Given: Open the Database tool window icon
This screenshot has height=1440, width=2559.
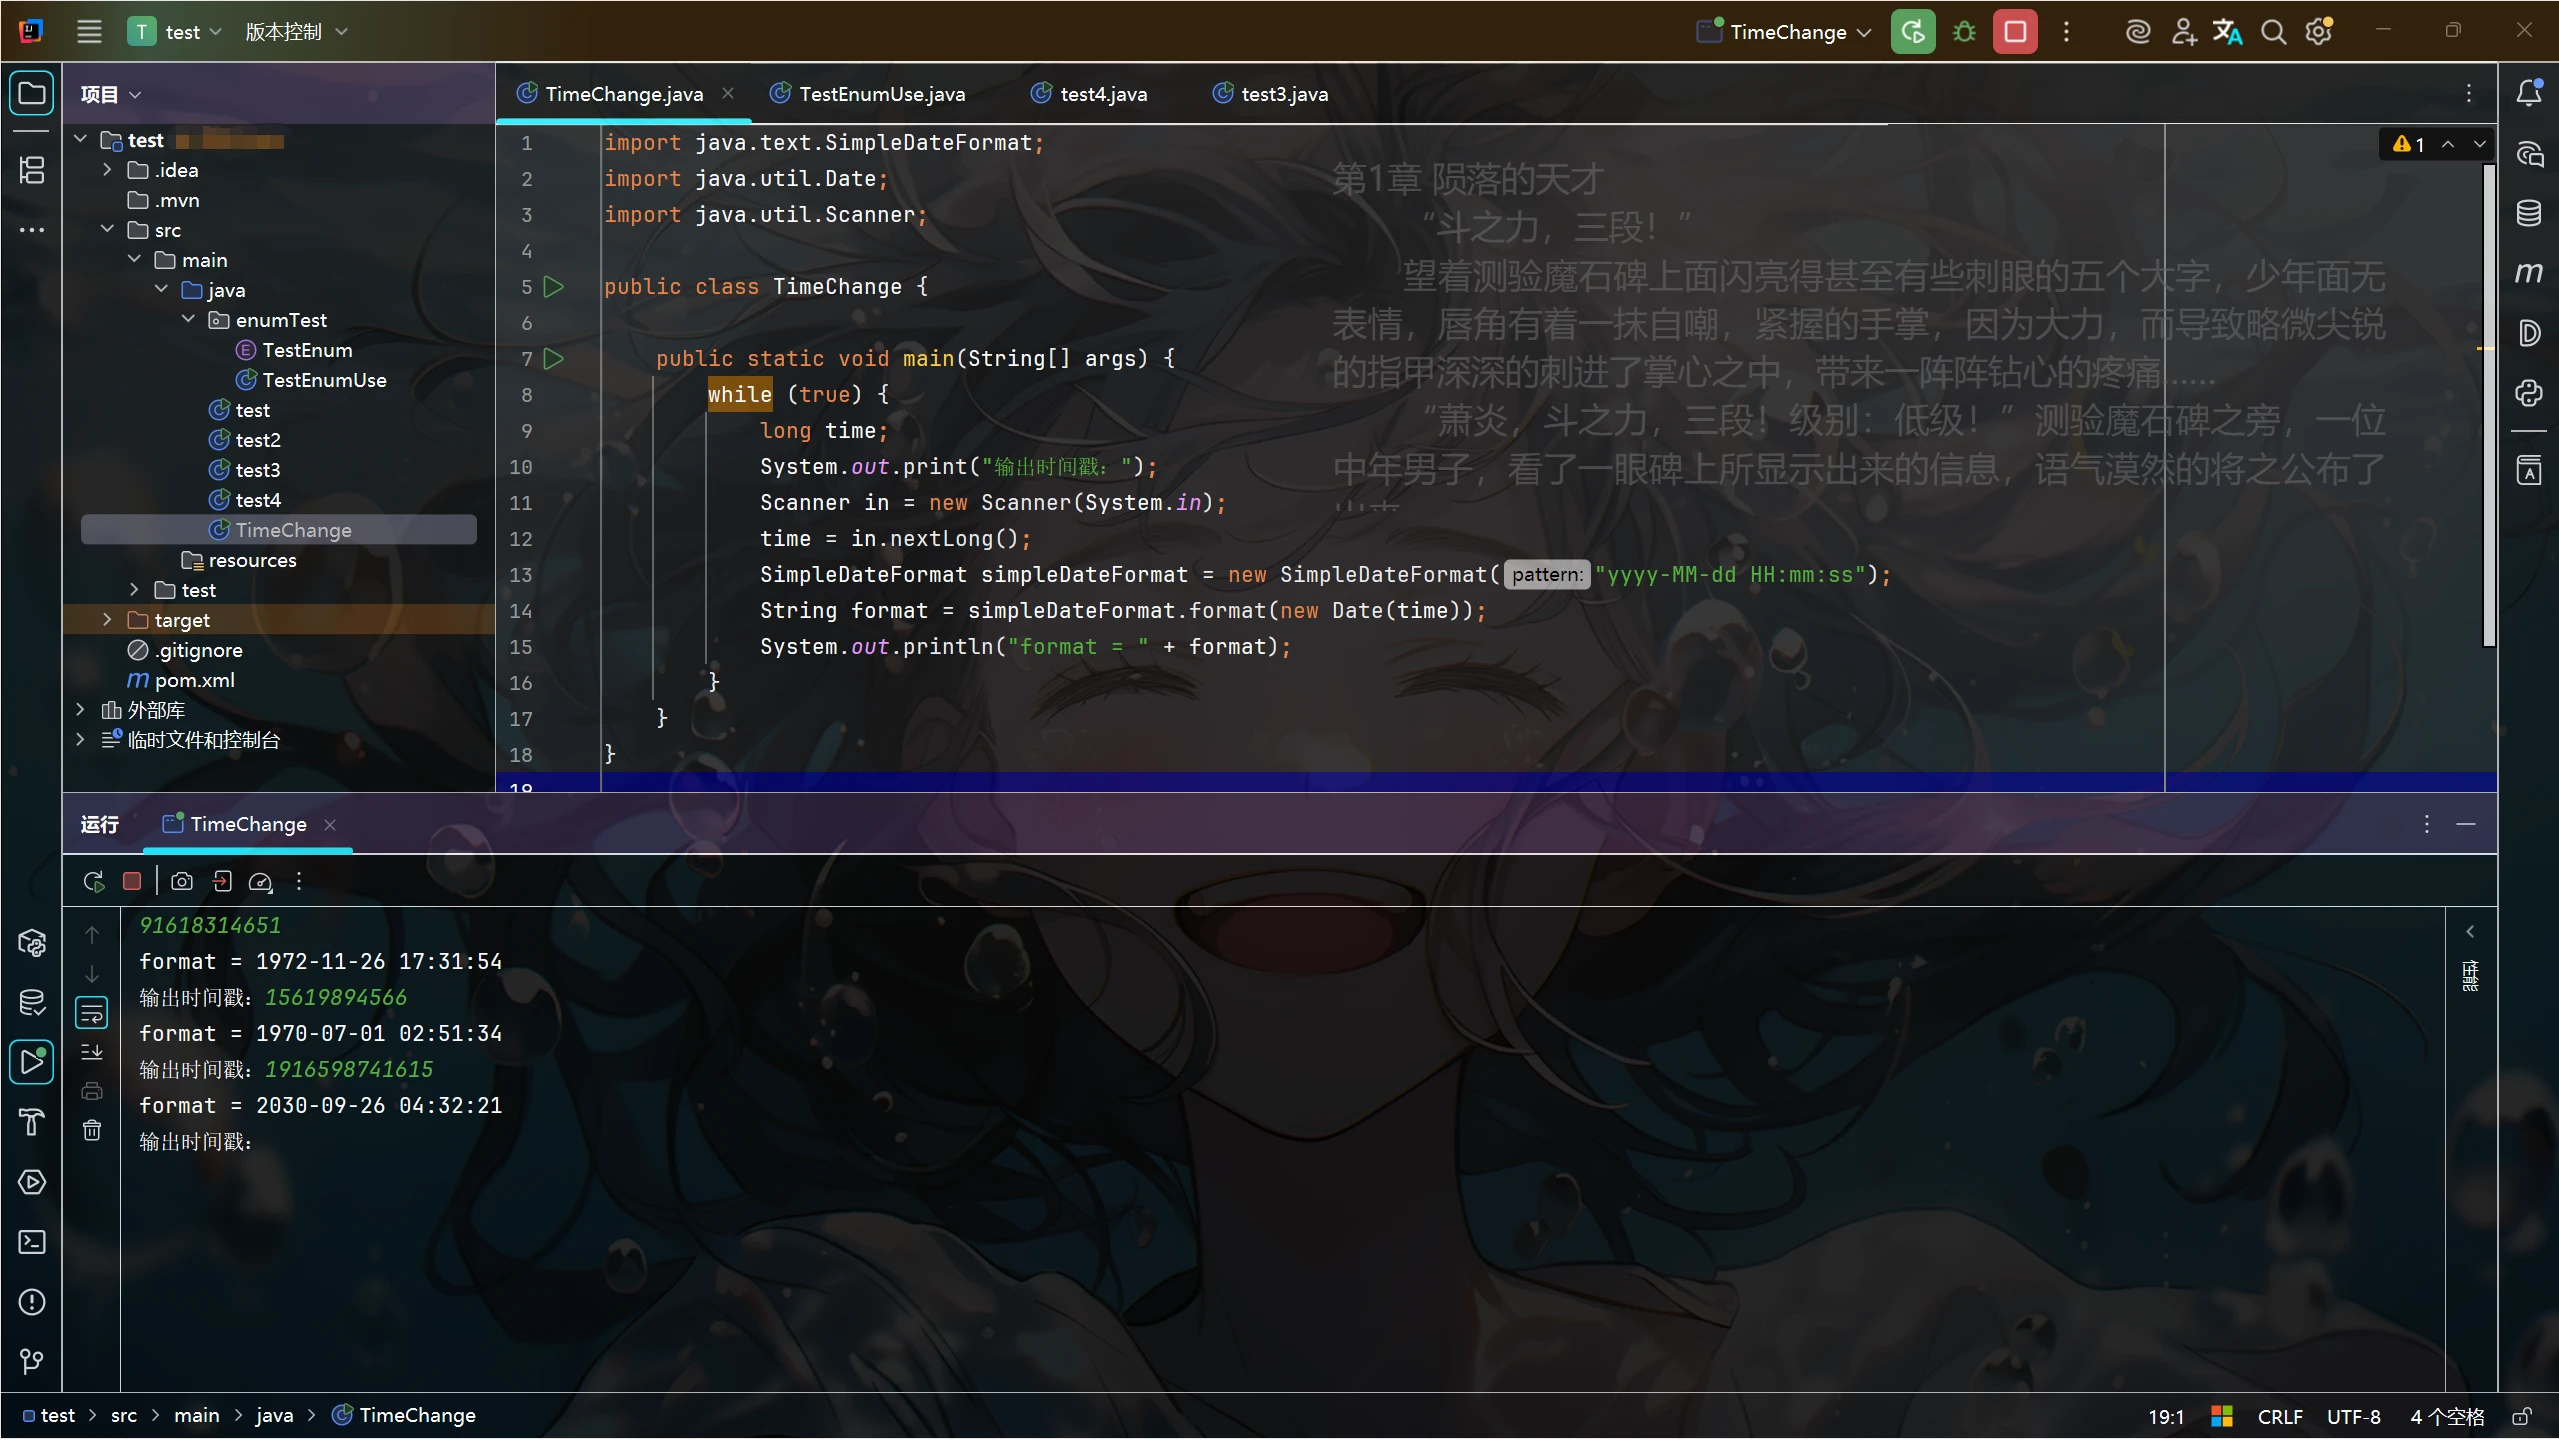Looking at the screenshot, I should click(2528, 213).
